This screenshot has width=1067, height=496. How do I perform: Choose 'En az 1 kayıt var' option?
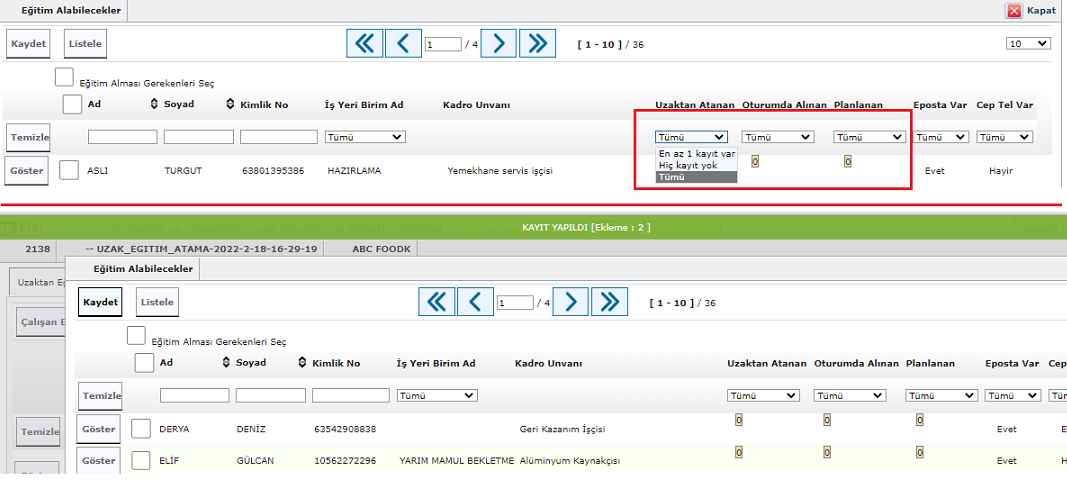[x=696, y=154]
